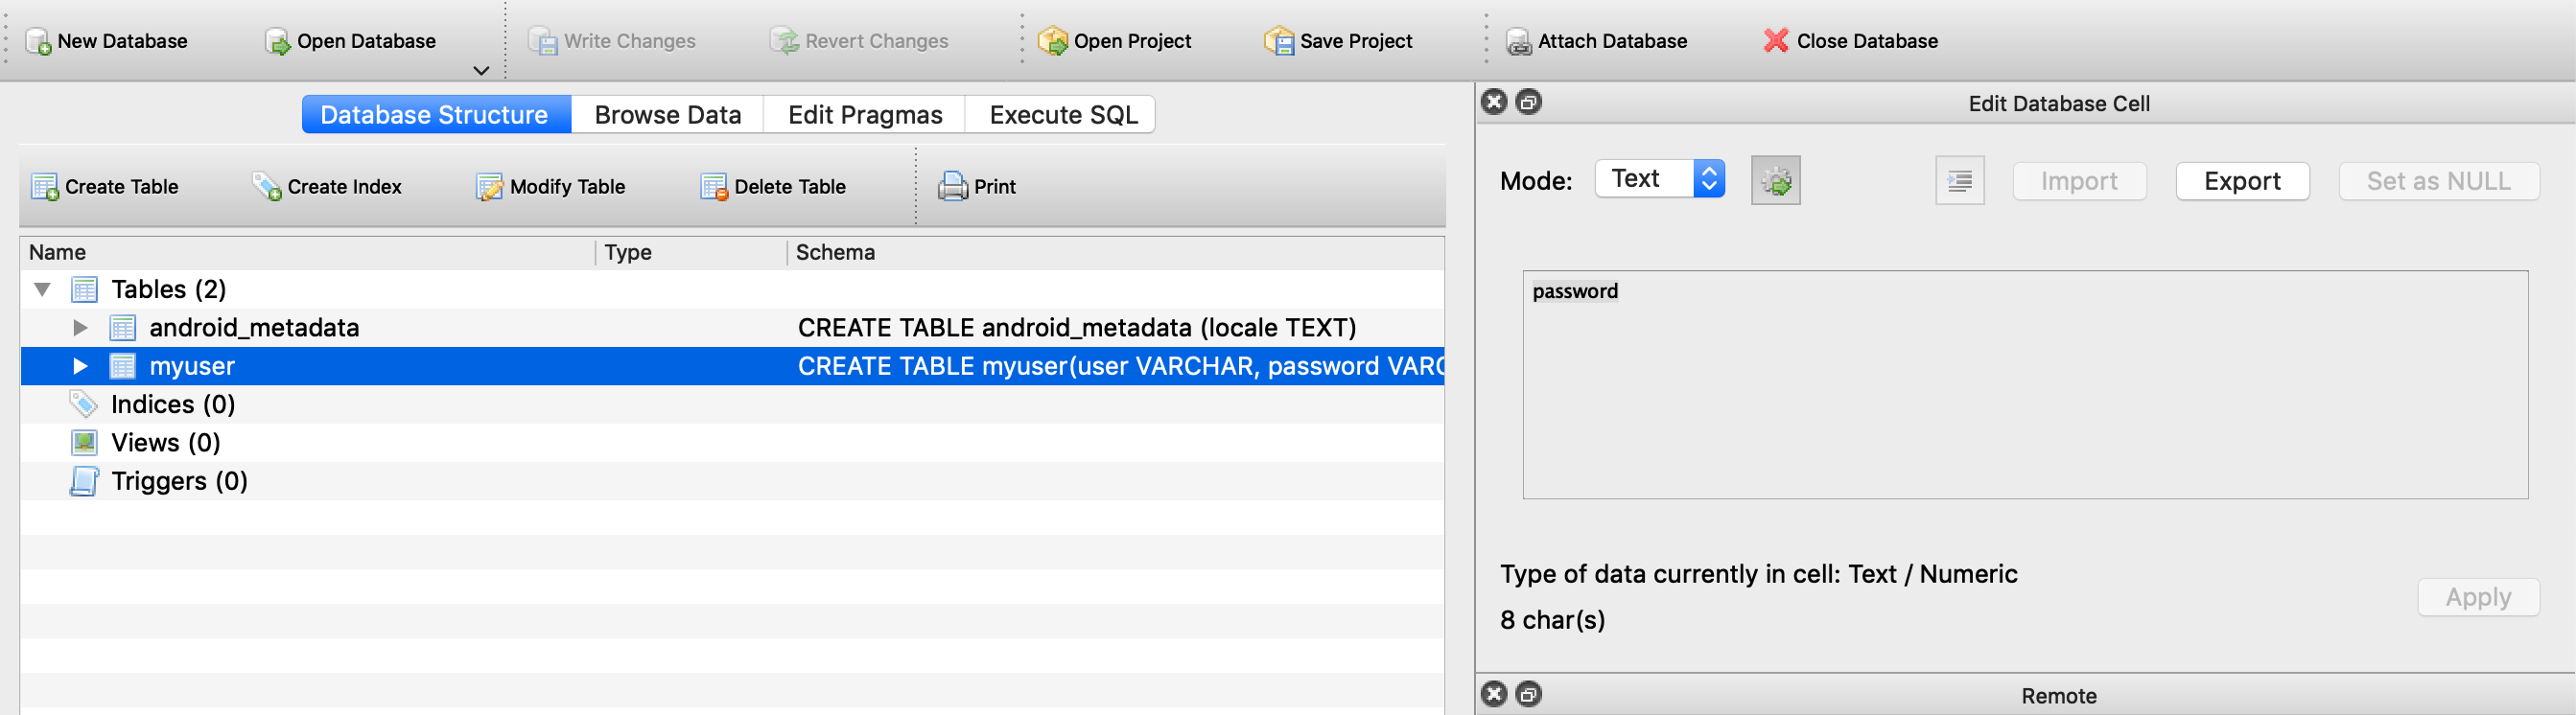The height and width of the screenshot is (715, 2576).
Task: Undock the Edit Database Cell panel
Action: pyautogui.click(x=1529, y=102)
